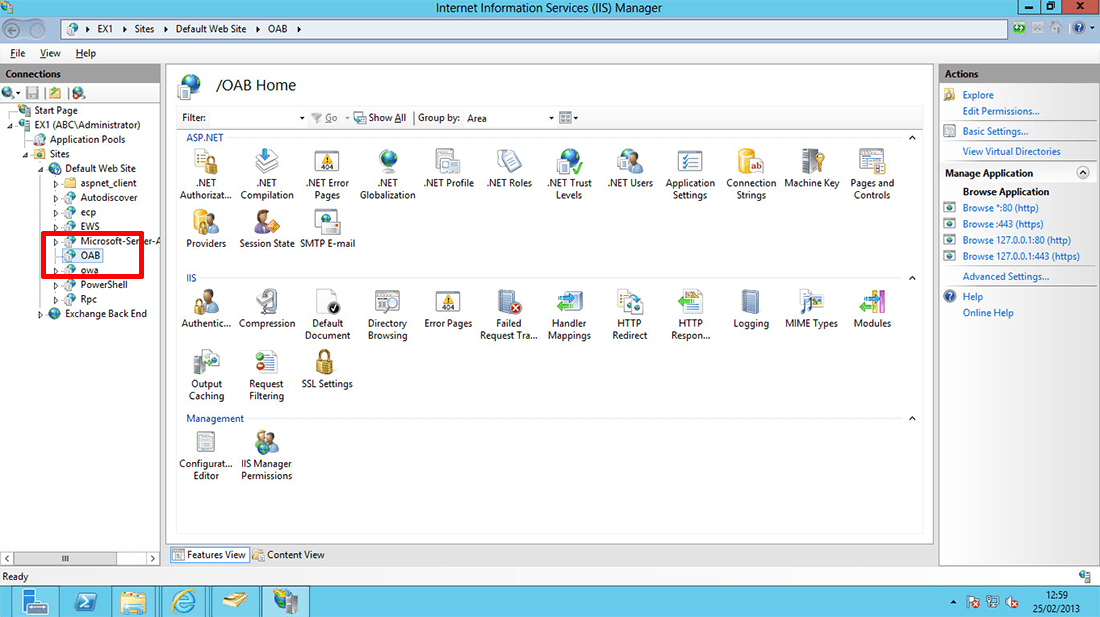Open the Compression feature
Screen dimensions: 1100x617
point(267,309)
